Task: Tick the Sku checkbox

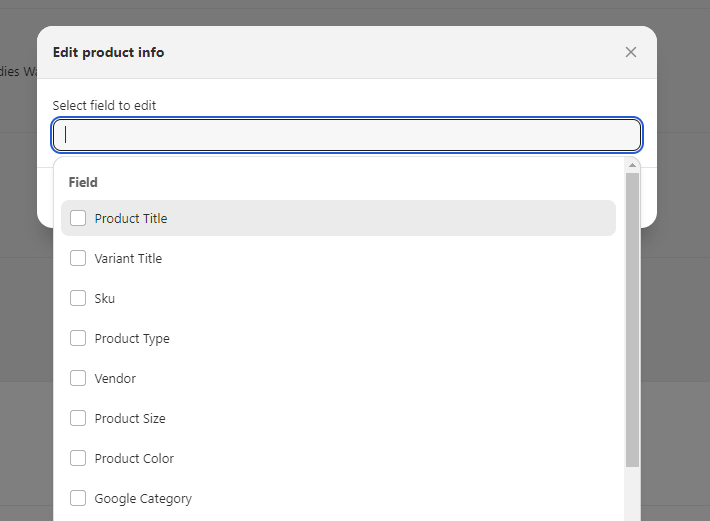Action: [x=78, y=298]
